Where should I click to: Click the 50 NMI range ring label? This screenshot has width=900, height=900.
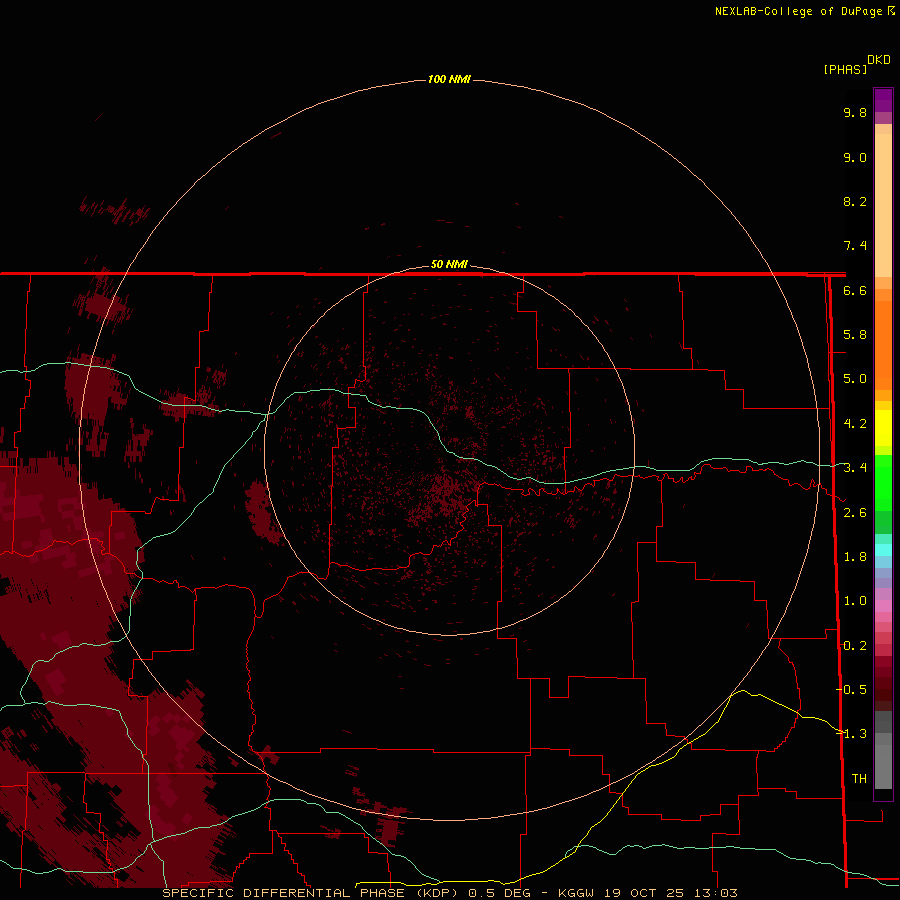click(x=449, y=264)
